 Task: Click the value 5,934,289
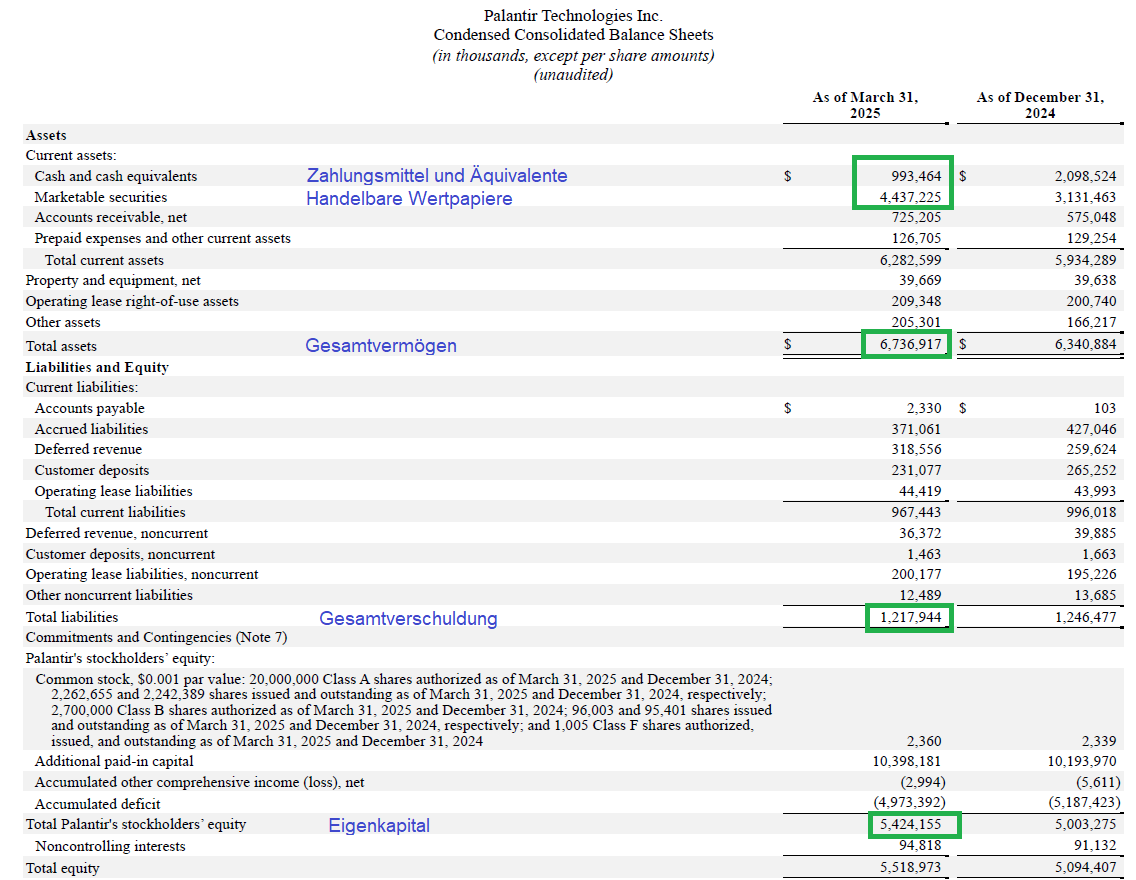(1085, 260)
